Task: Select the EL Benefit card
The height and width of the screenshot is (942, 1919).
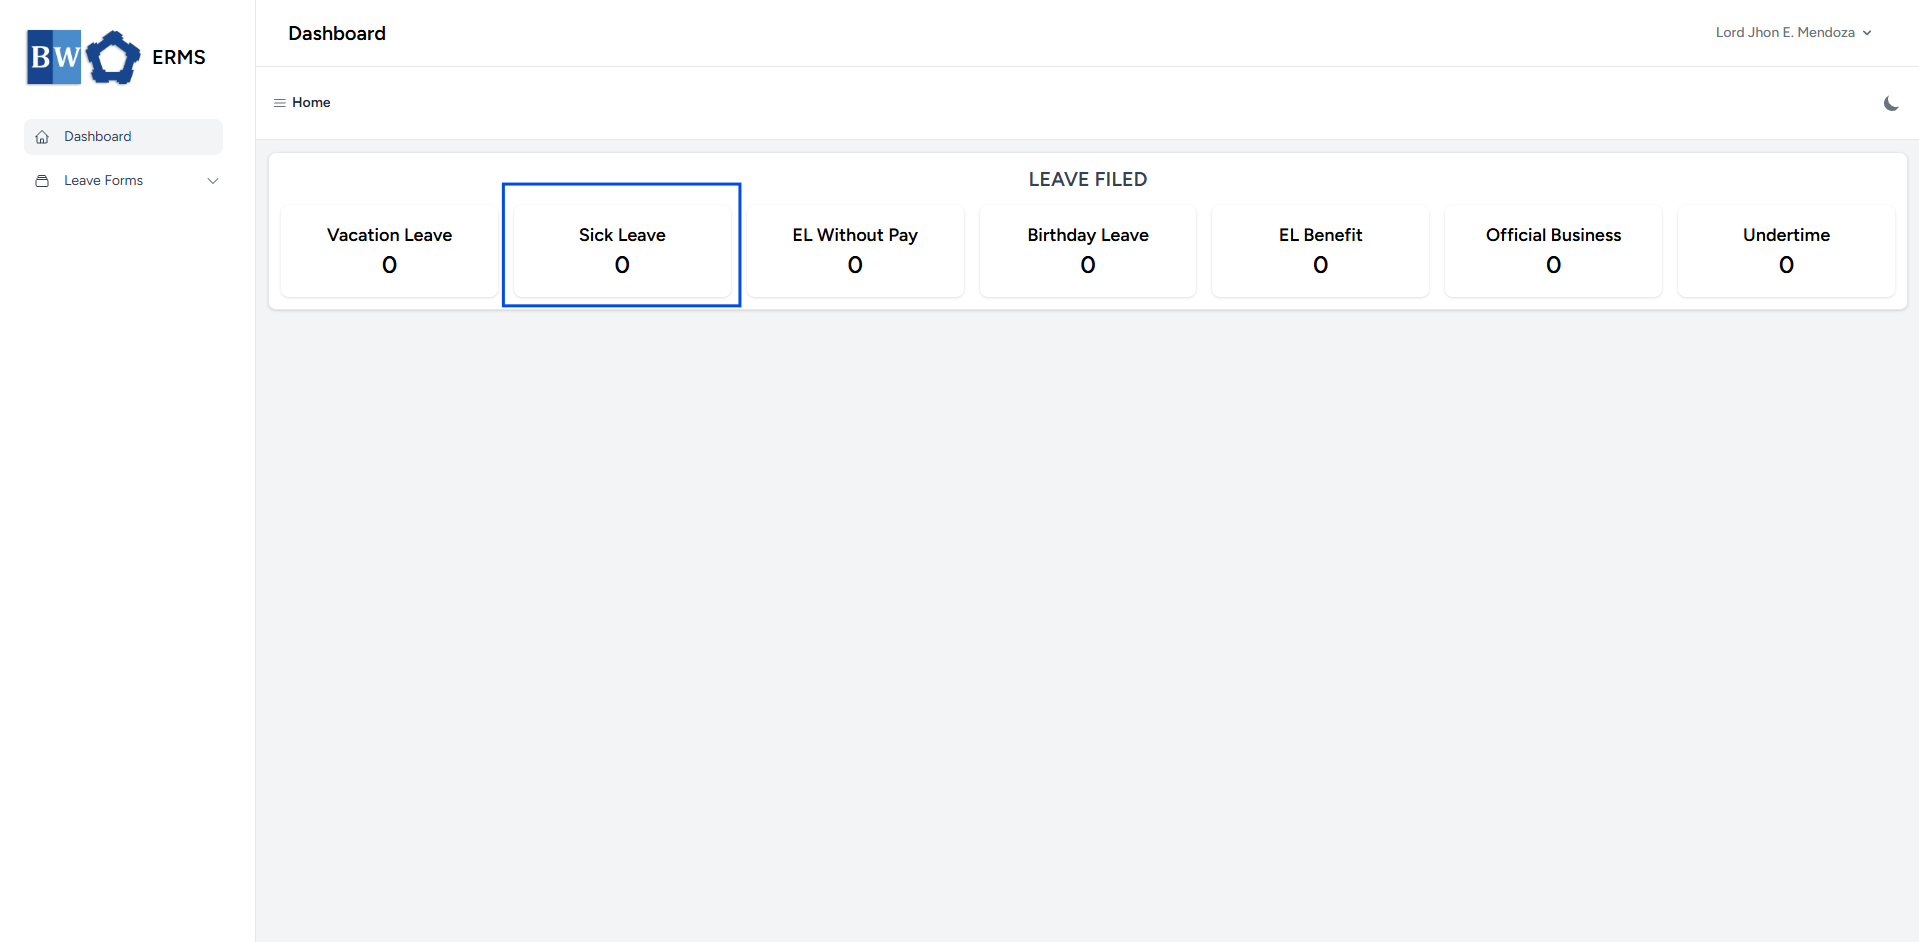Action: coord(1320,250)
